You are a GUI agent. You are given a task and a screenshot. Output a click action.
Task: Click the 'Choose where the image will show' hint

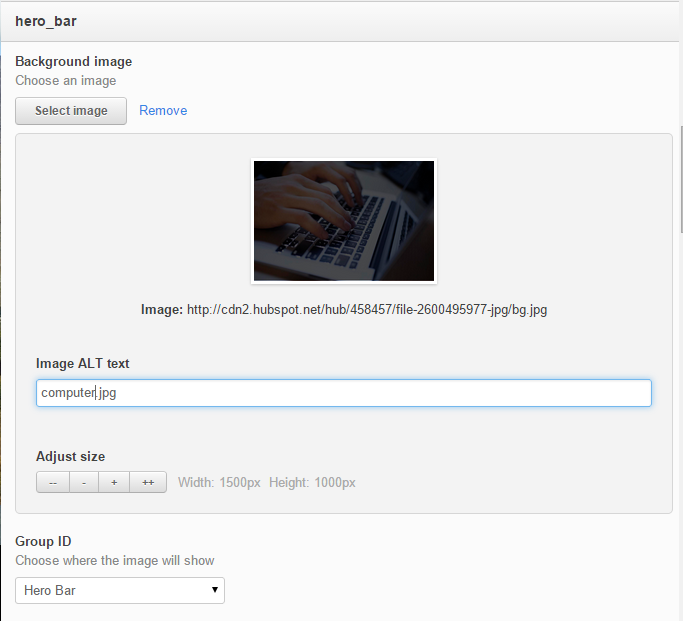(x=115, y=560)
